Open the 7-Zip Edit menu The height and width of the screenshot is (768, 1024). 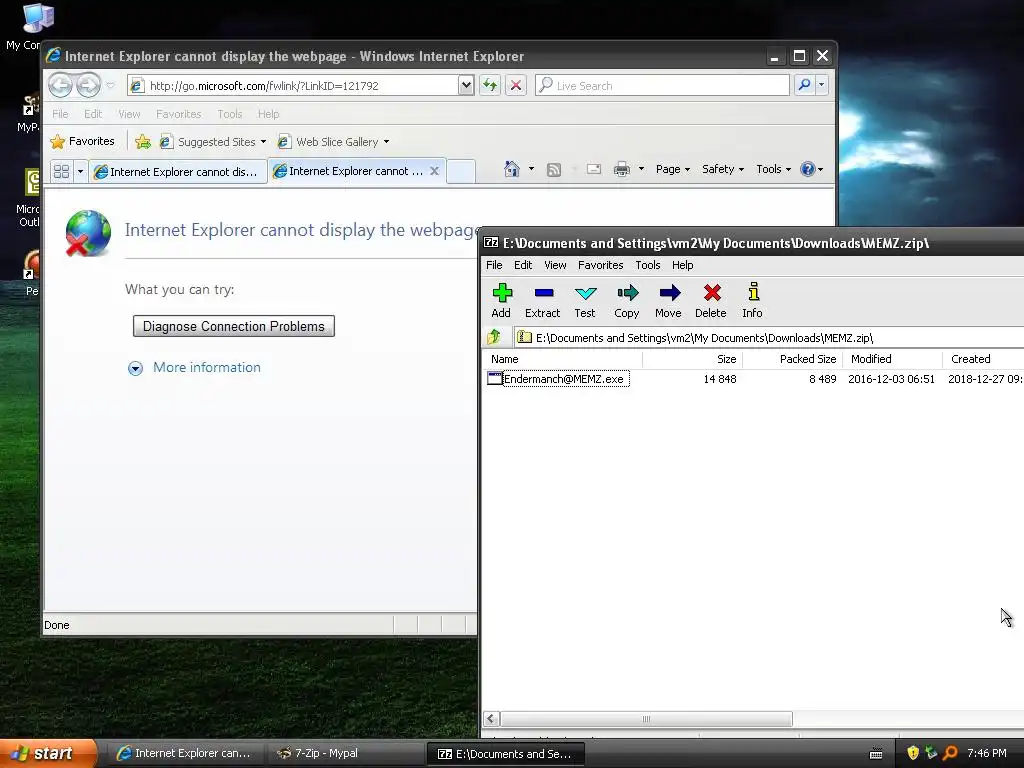coord(523,265)
